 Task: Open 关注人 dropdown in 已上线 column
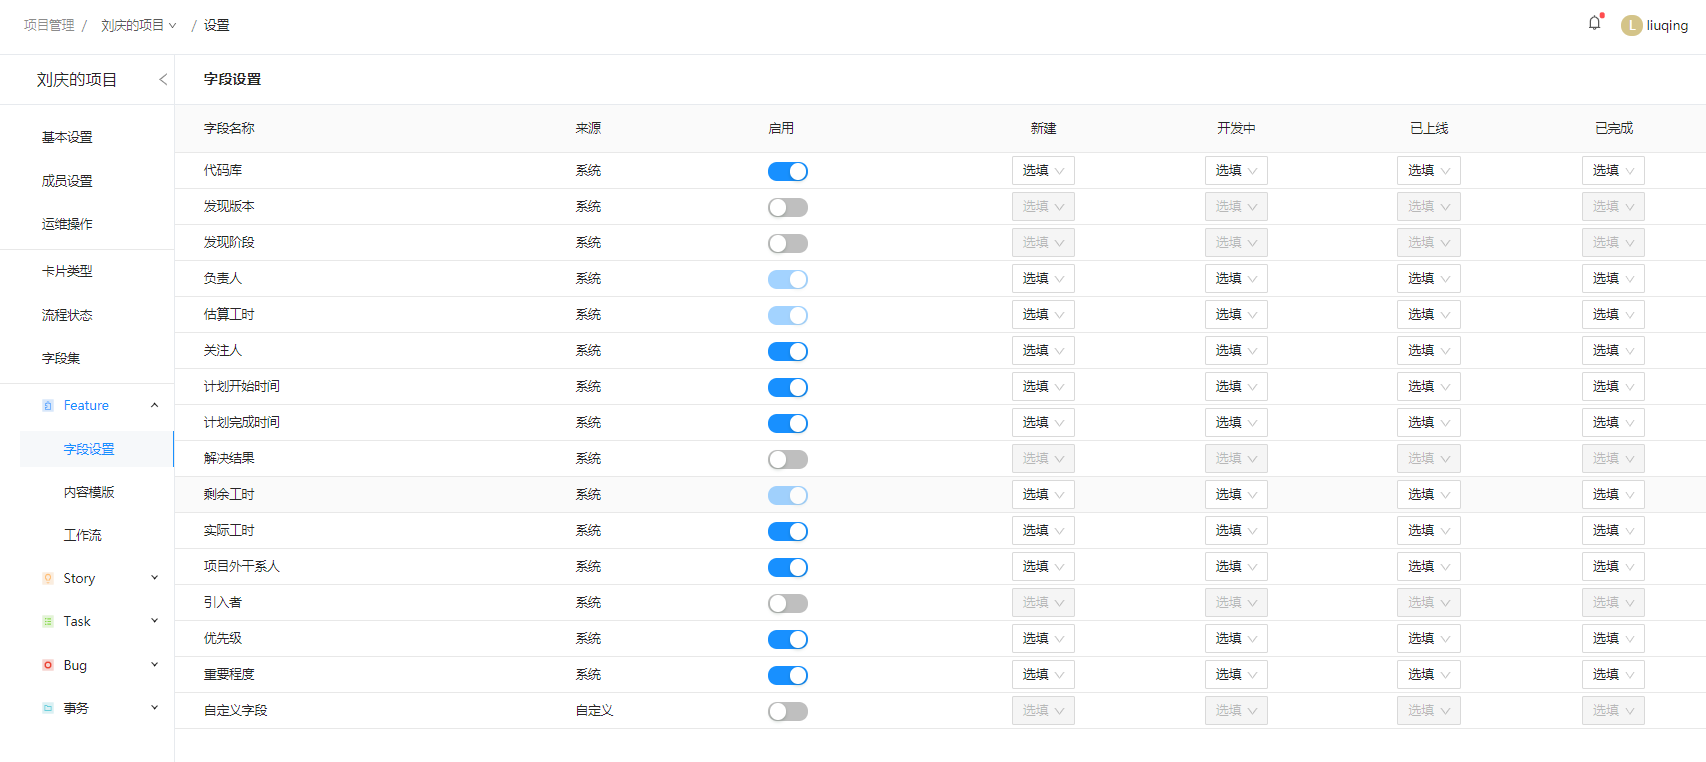pos(1428,351)
